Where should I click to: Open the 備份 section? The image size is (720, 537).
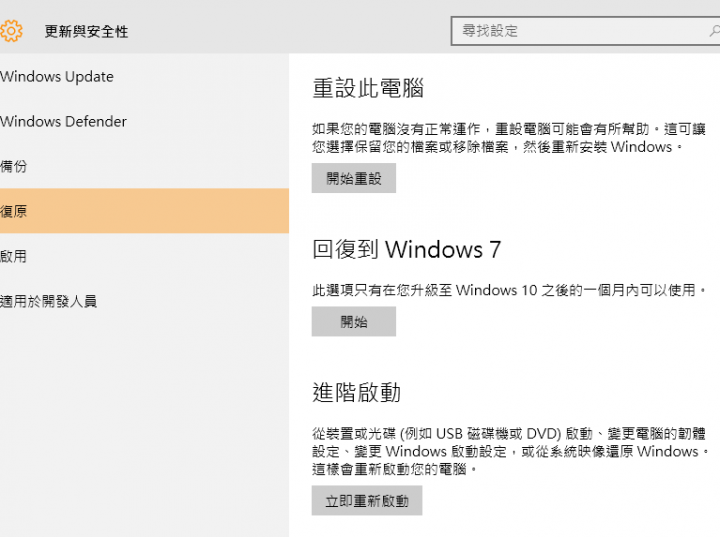144,166
